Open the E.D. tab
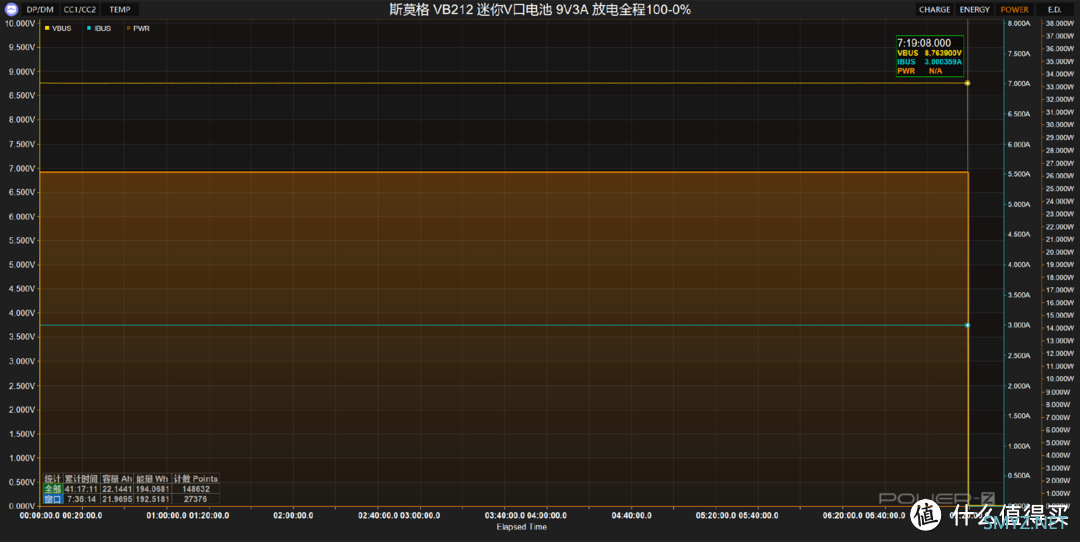 (1055, 10)
